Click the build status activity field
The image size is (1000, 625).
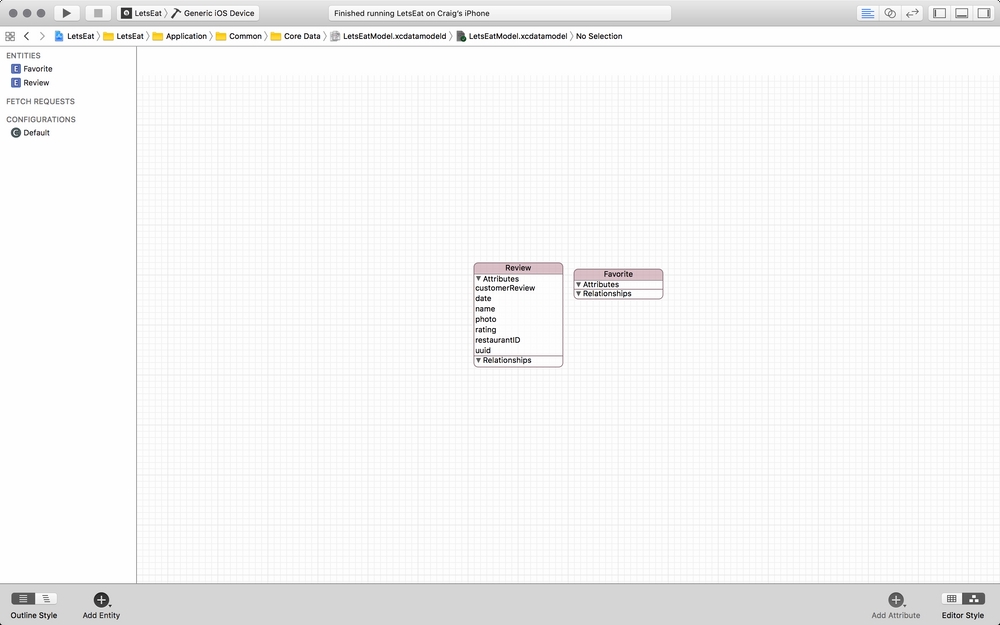click(500, 13)
